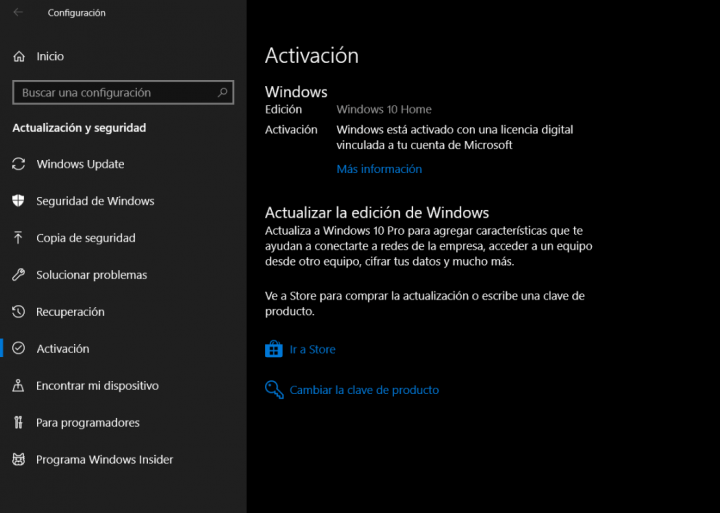Focus the 'Buscar una configuración' search field

pos(123,92)
